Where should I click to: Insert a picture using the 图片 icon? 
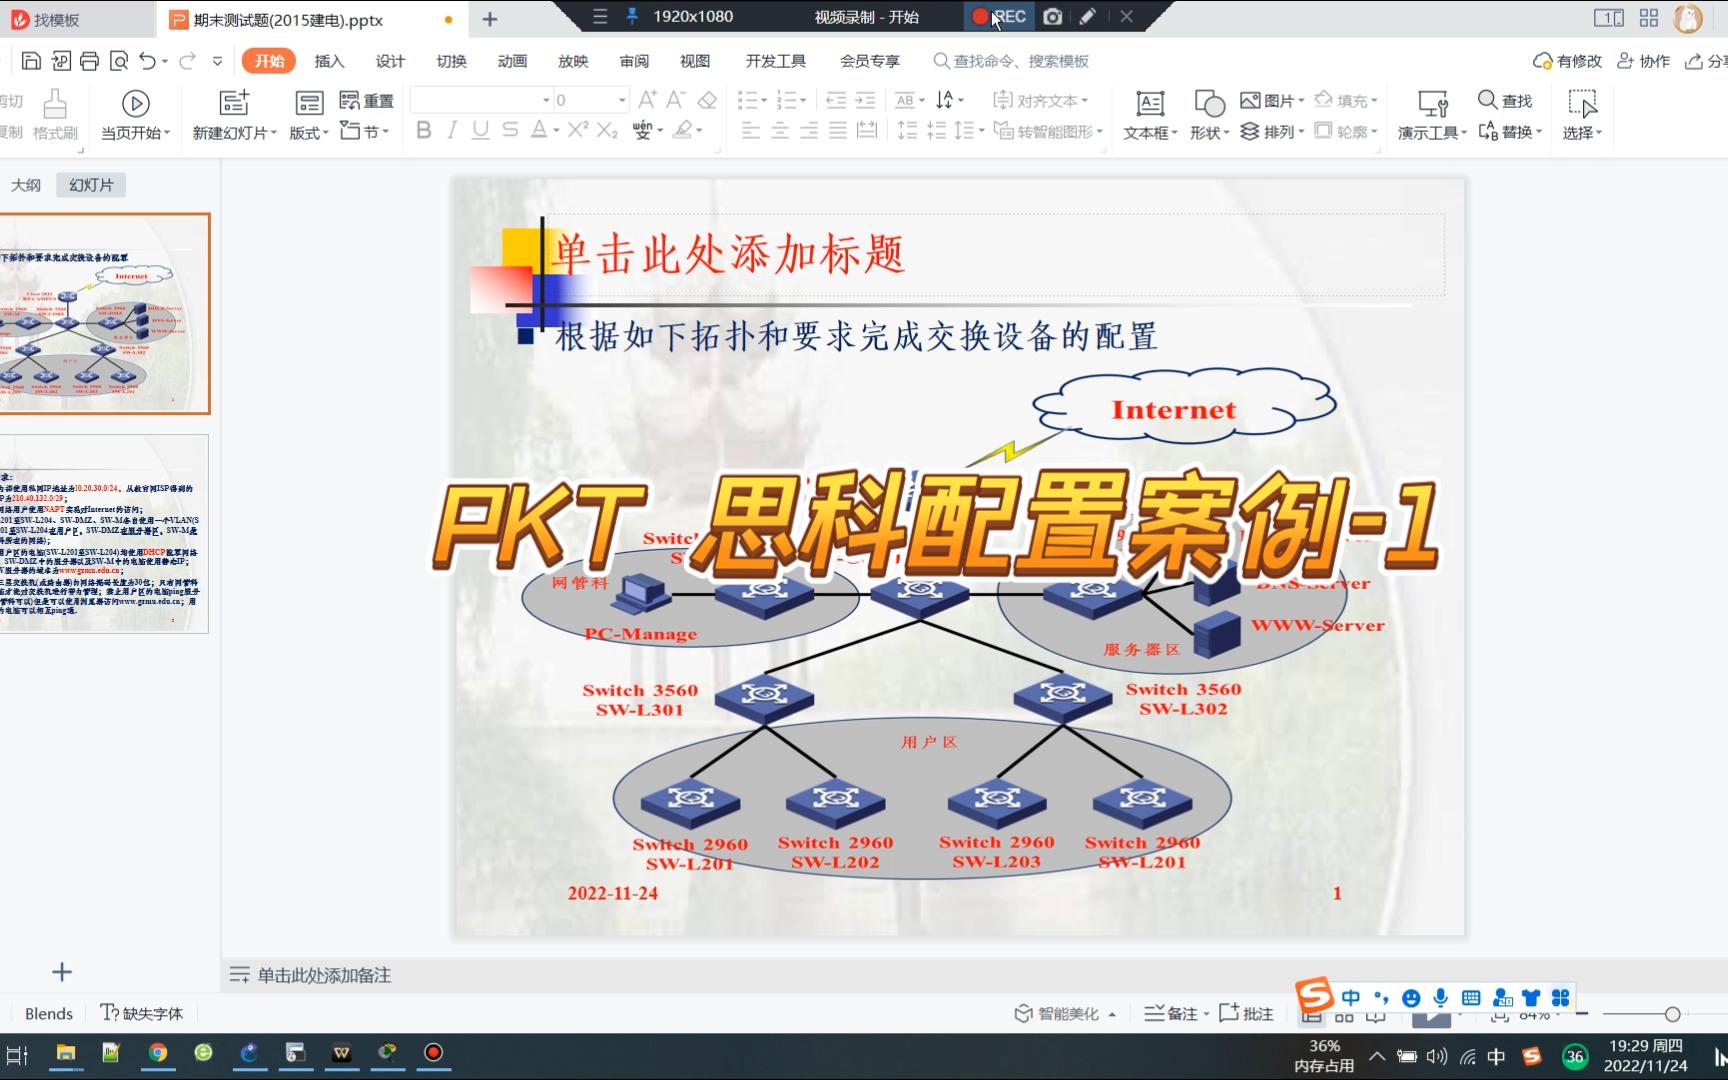(x=1265, y=100)
